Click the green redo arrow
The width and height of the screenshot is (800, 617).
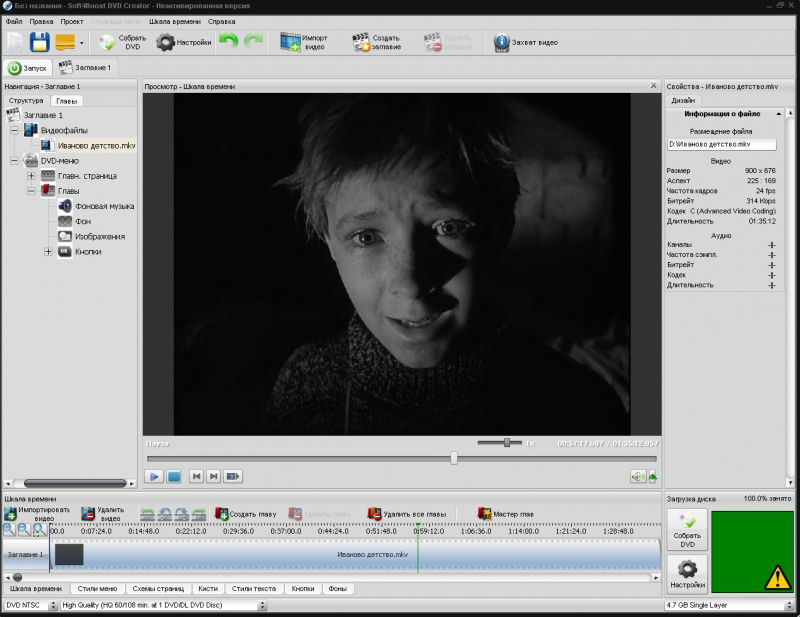coord(253,41)
